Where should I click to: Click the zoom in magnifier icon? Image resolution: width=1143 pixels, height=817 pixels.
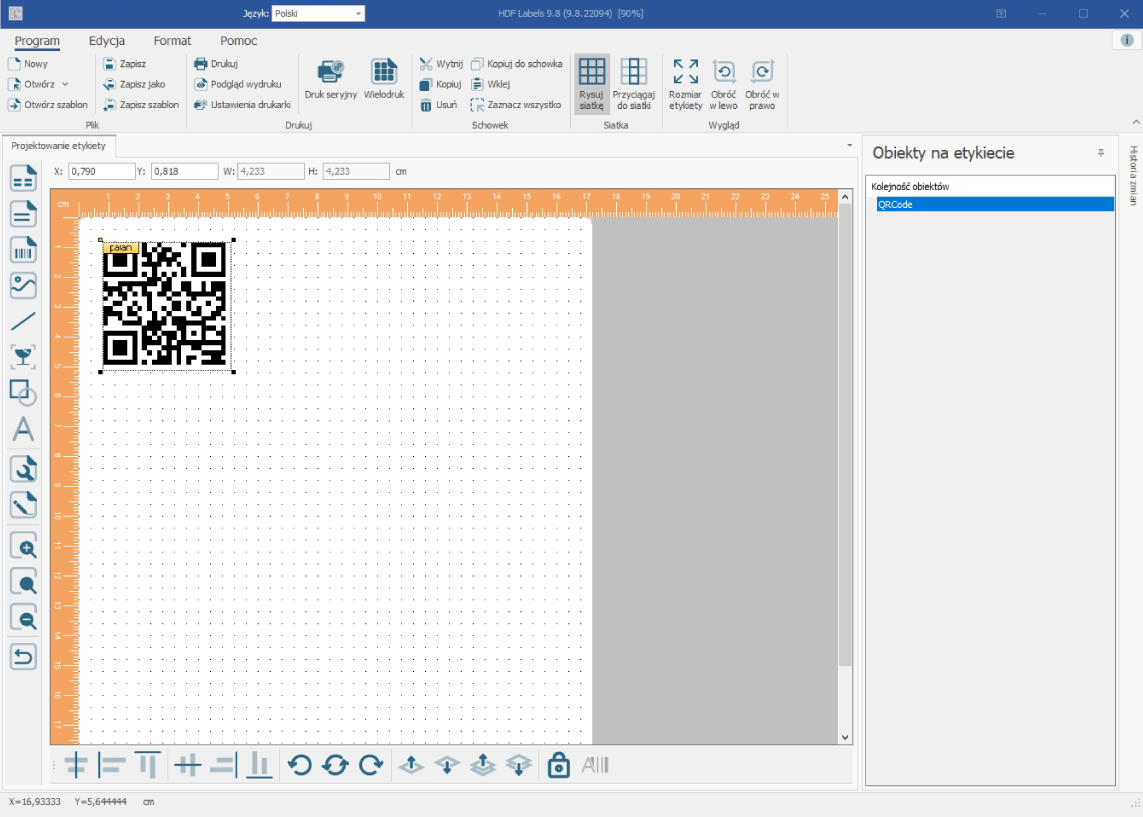[23, 547]
